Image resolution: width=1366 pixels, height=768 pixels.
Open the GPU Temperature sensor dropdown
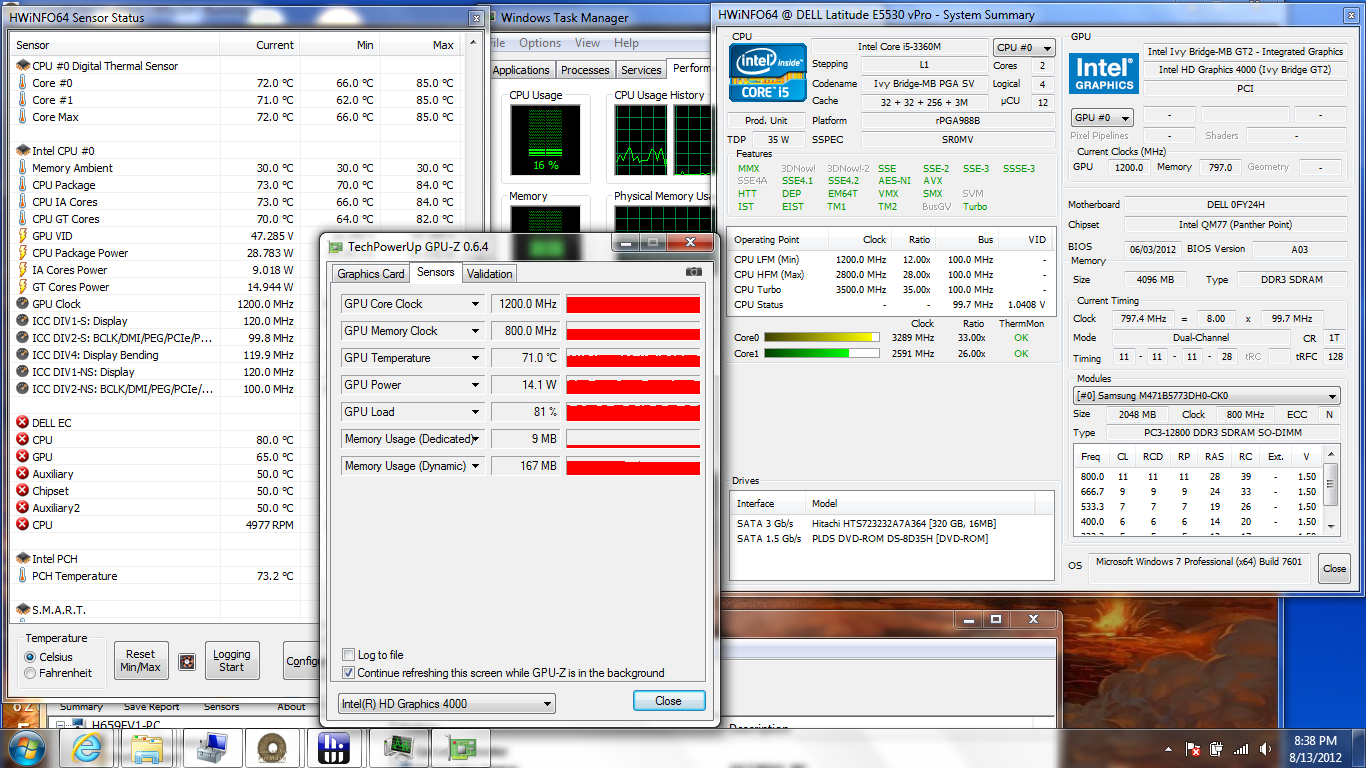[x=476, y=358]
